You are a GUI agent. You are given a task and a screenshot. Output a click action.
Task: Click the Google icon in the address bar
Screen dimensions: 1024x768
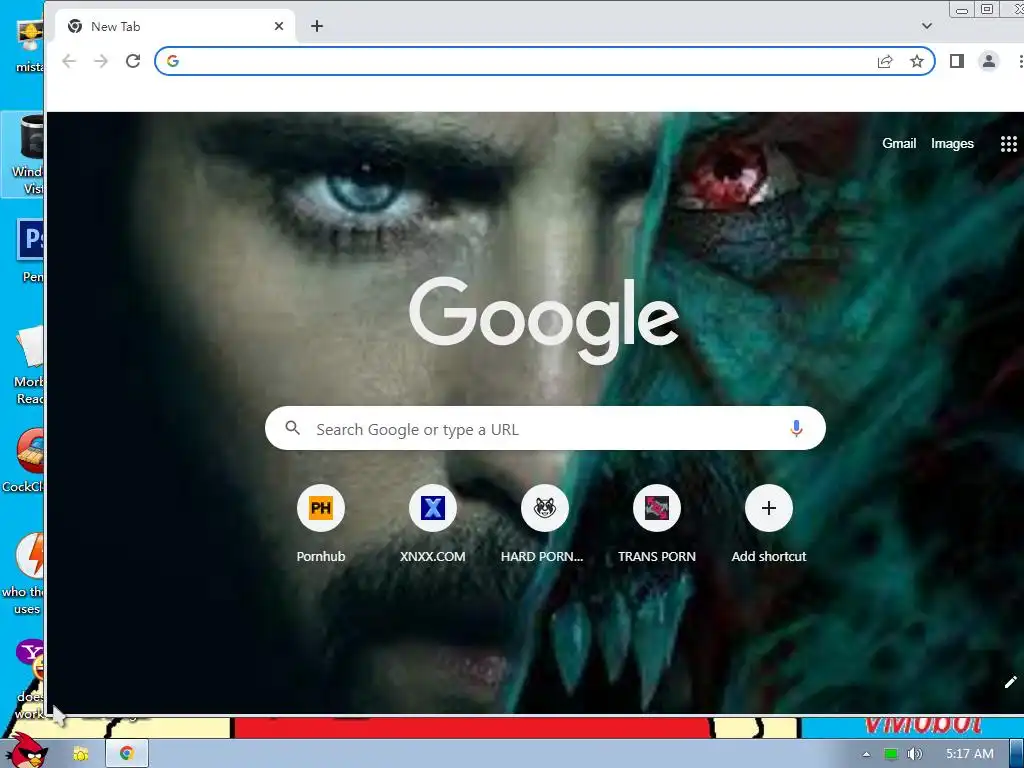[173, 61]
